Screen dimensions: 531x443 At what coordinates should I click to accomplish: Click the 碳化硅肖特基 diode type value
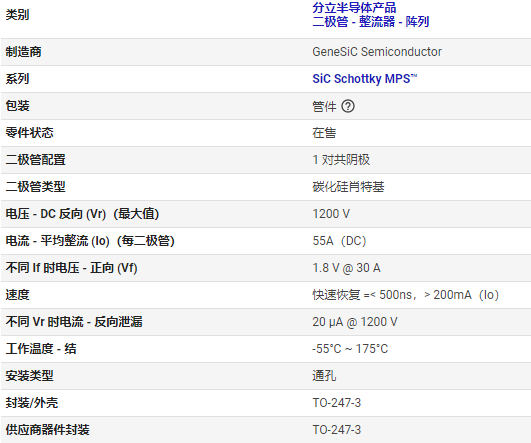[x=348, y=187]
